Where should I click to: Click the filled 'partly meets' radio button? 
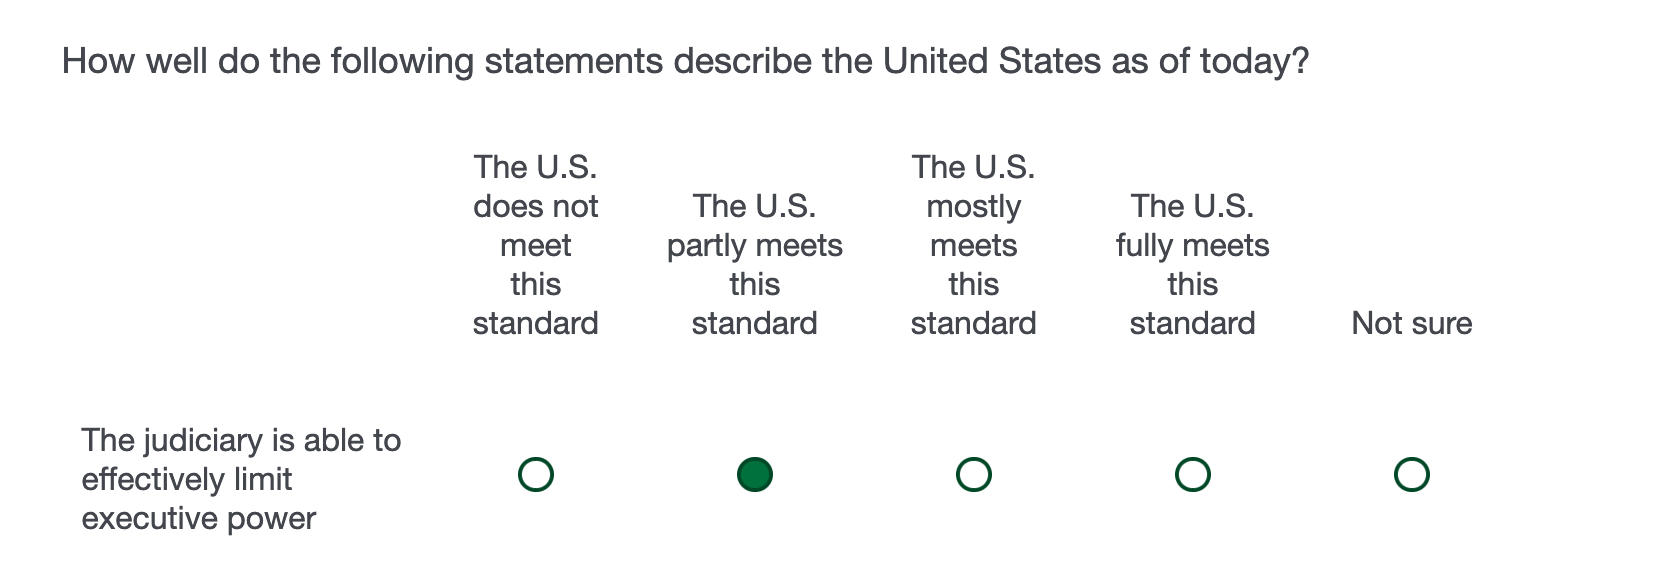point(754,474)
